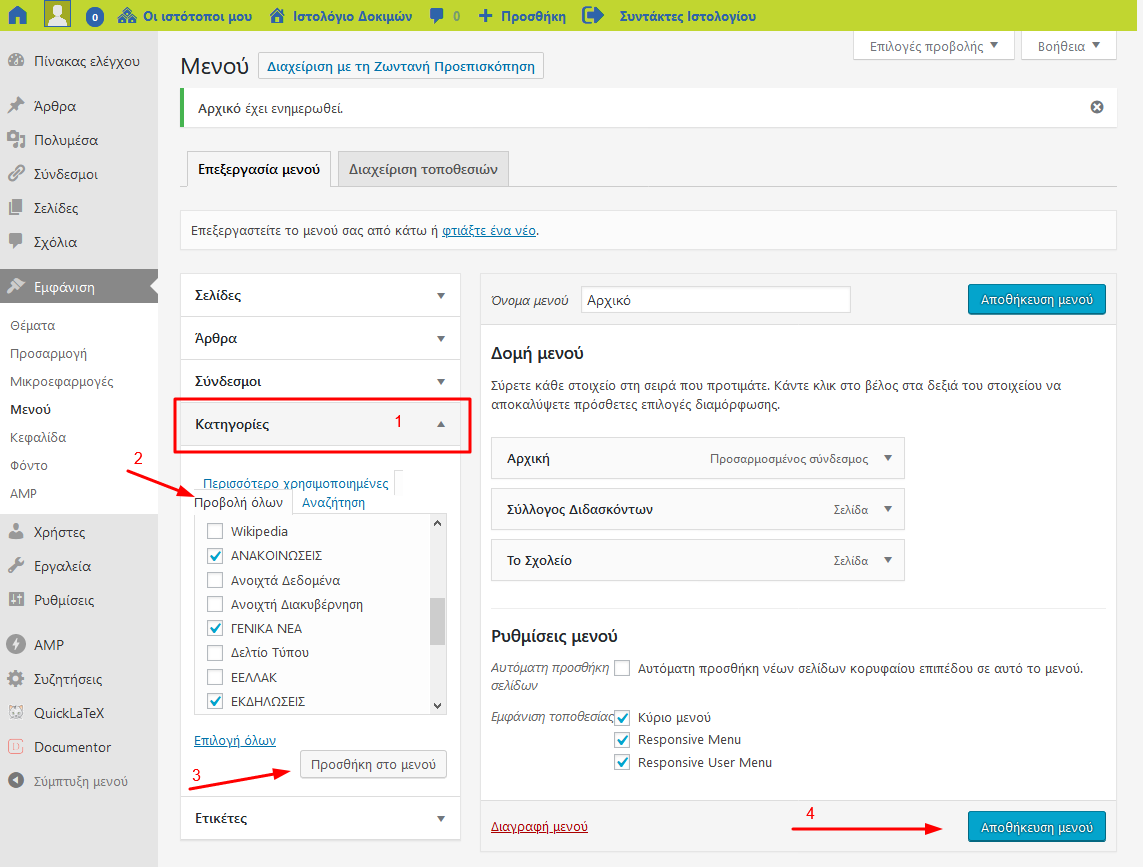The height and width of the screenshot is (867, 1143).
Task: Click the Ρυθμίσεις settings icon in sidebar
Action: click(16, 600)
